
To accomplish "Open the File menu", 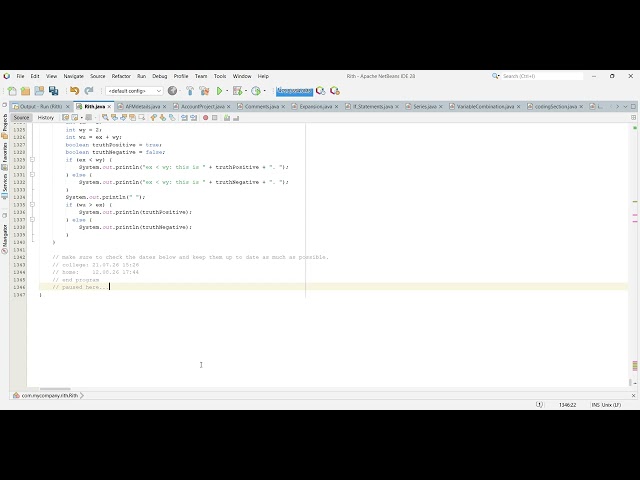I will [x=20, y=76].
